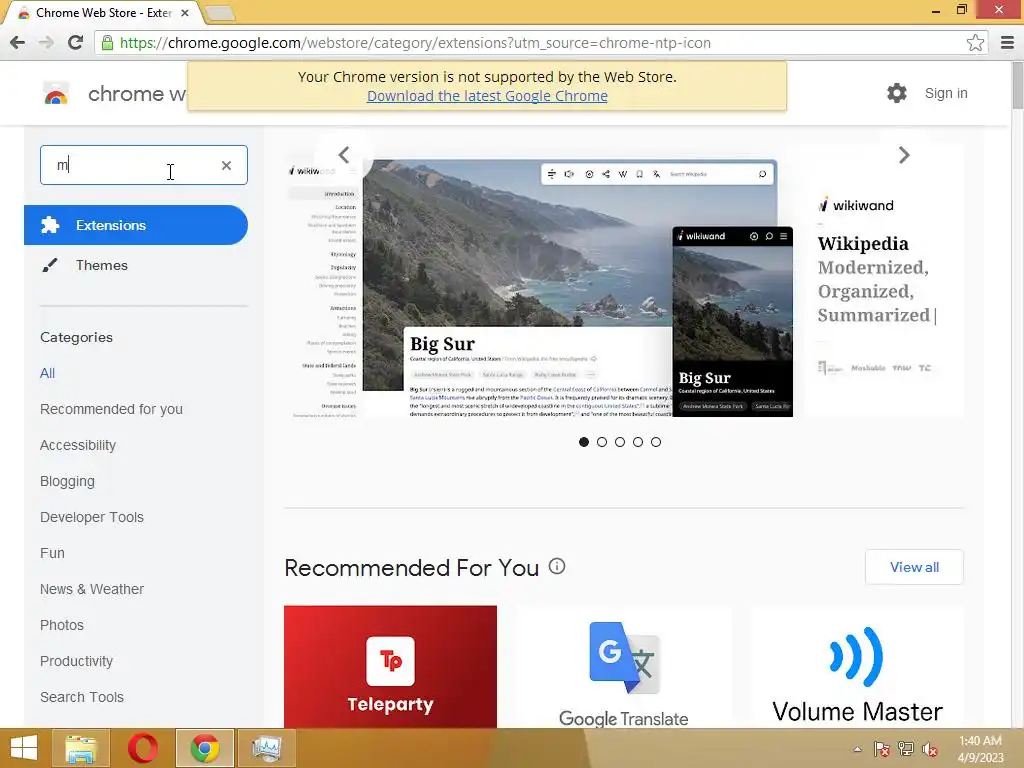Choose the News & Weather category
Image resolution: width=1024 pixels, height=768 pixels.
click(91, 589)
